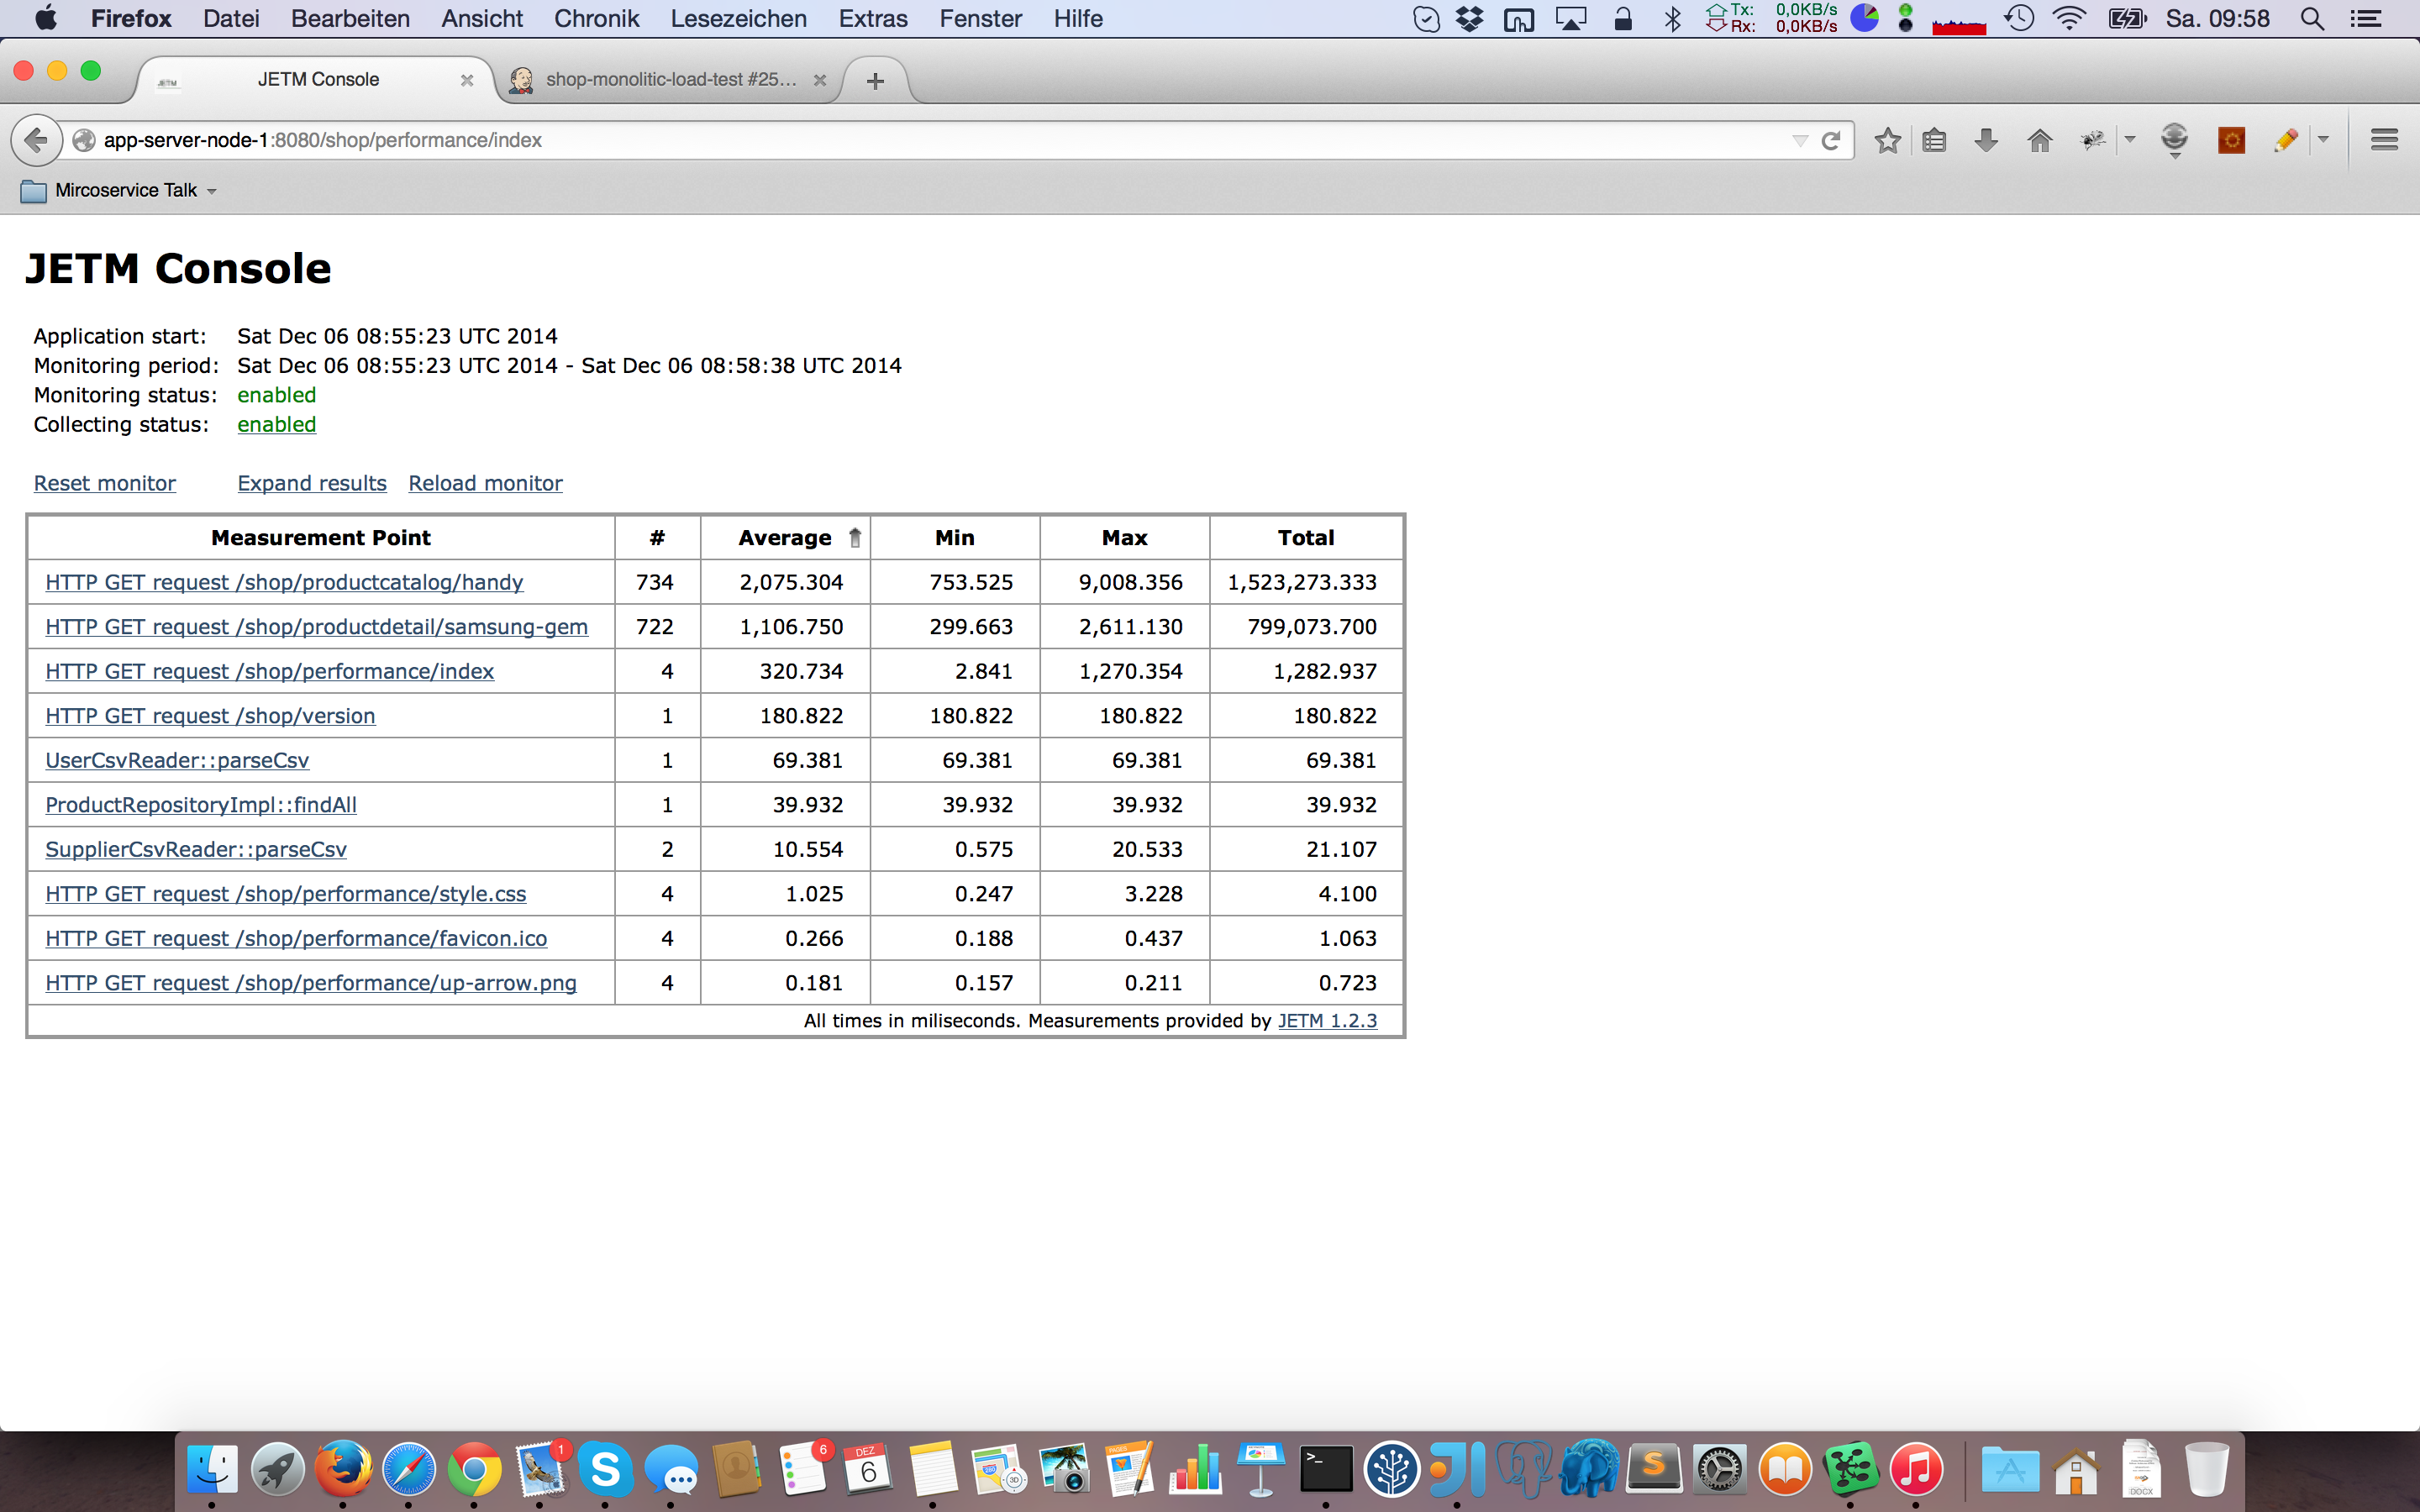Open the downloads arrow icon
Viewport: 2420px width, 1512px height.
1986,141
